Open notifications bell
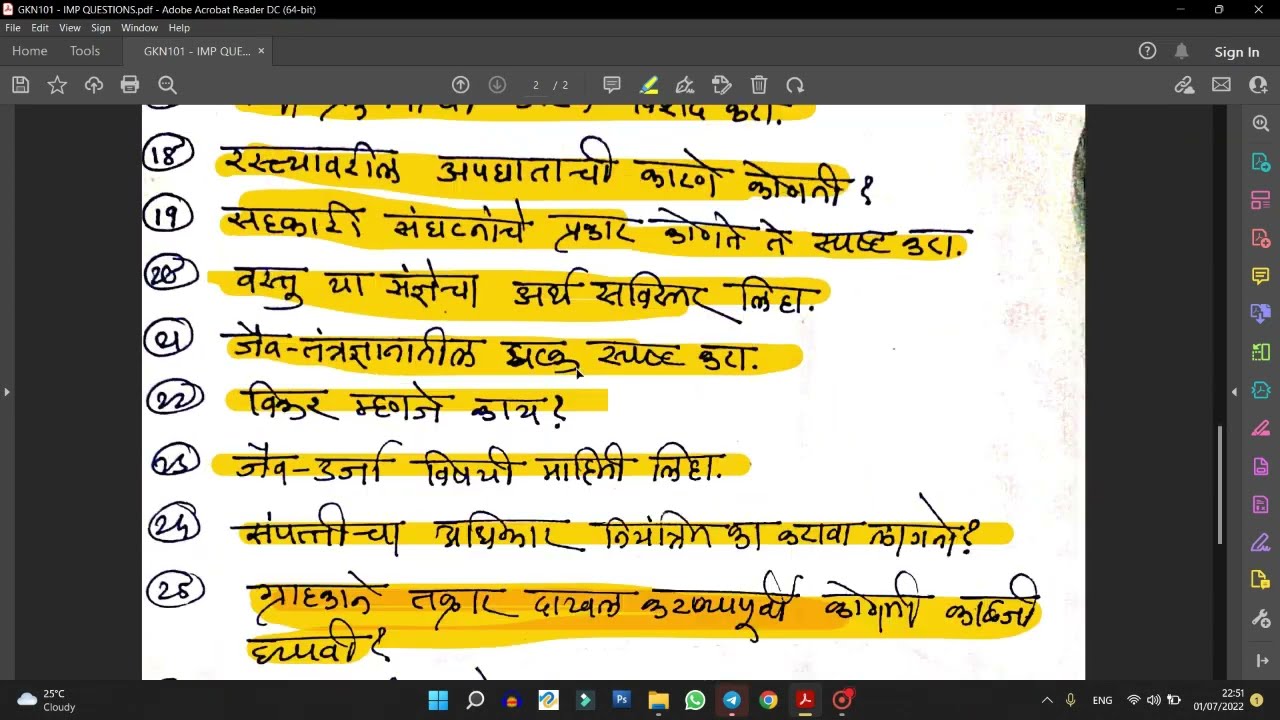This screenshot has height=720, width=1280. tap(1181, 51)
